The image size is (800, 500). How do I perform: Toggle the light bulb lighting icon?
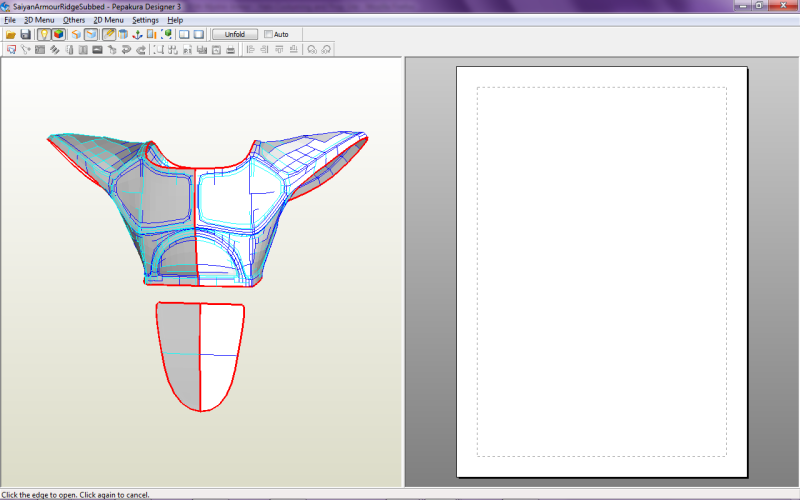pos(44,35)
